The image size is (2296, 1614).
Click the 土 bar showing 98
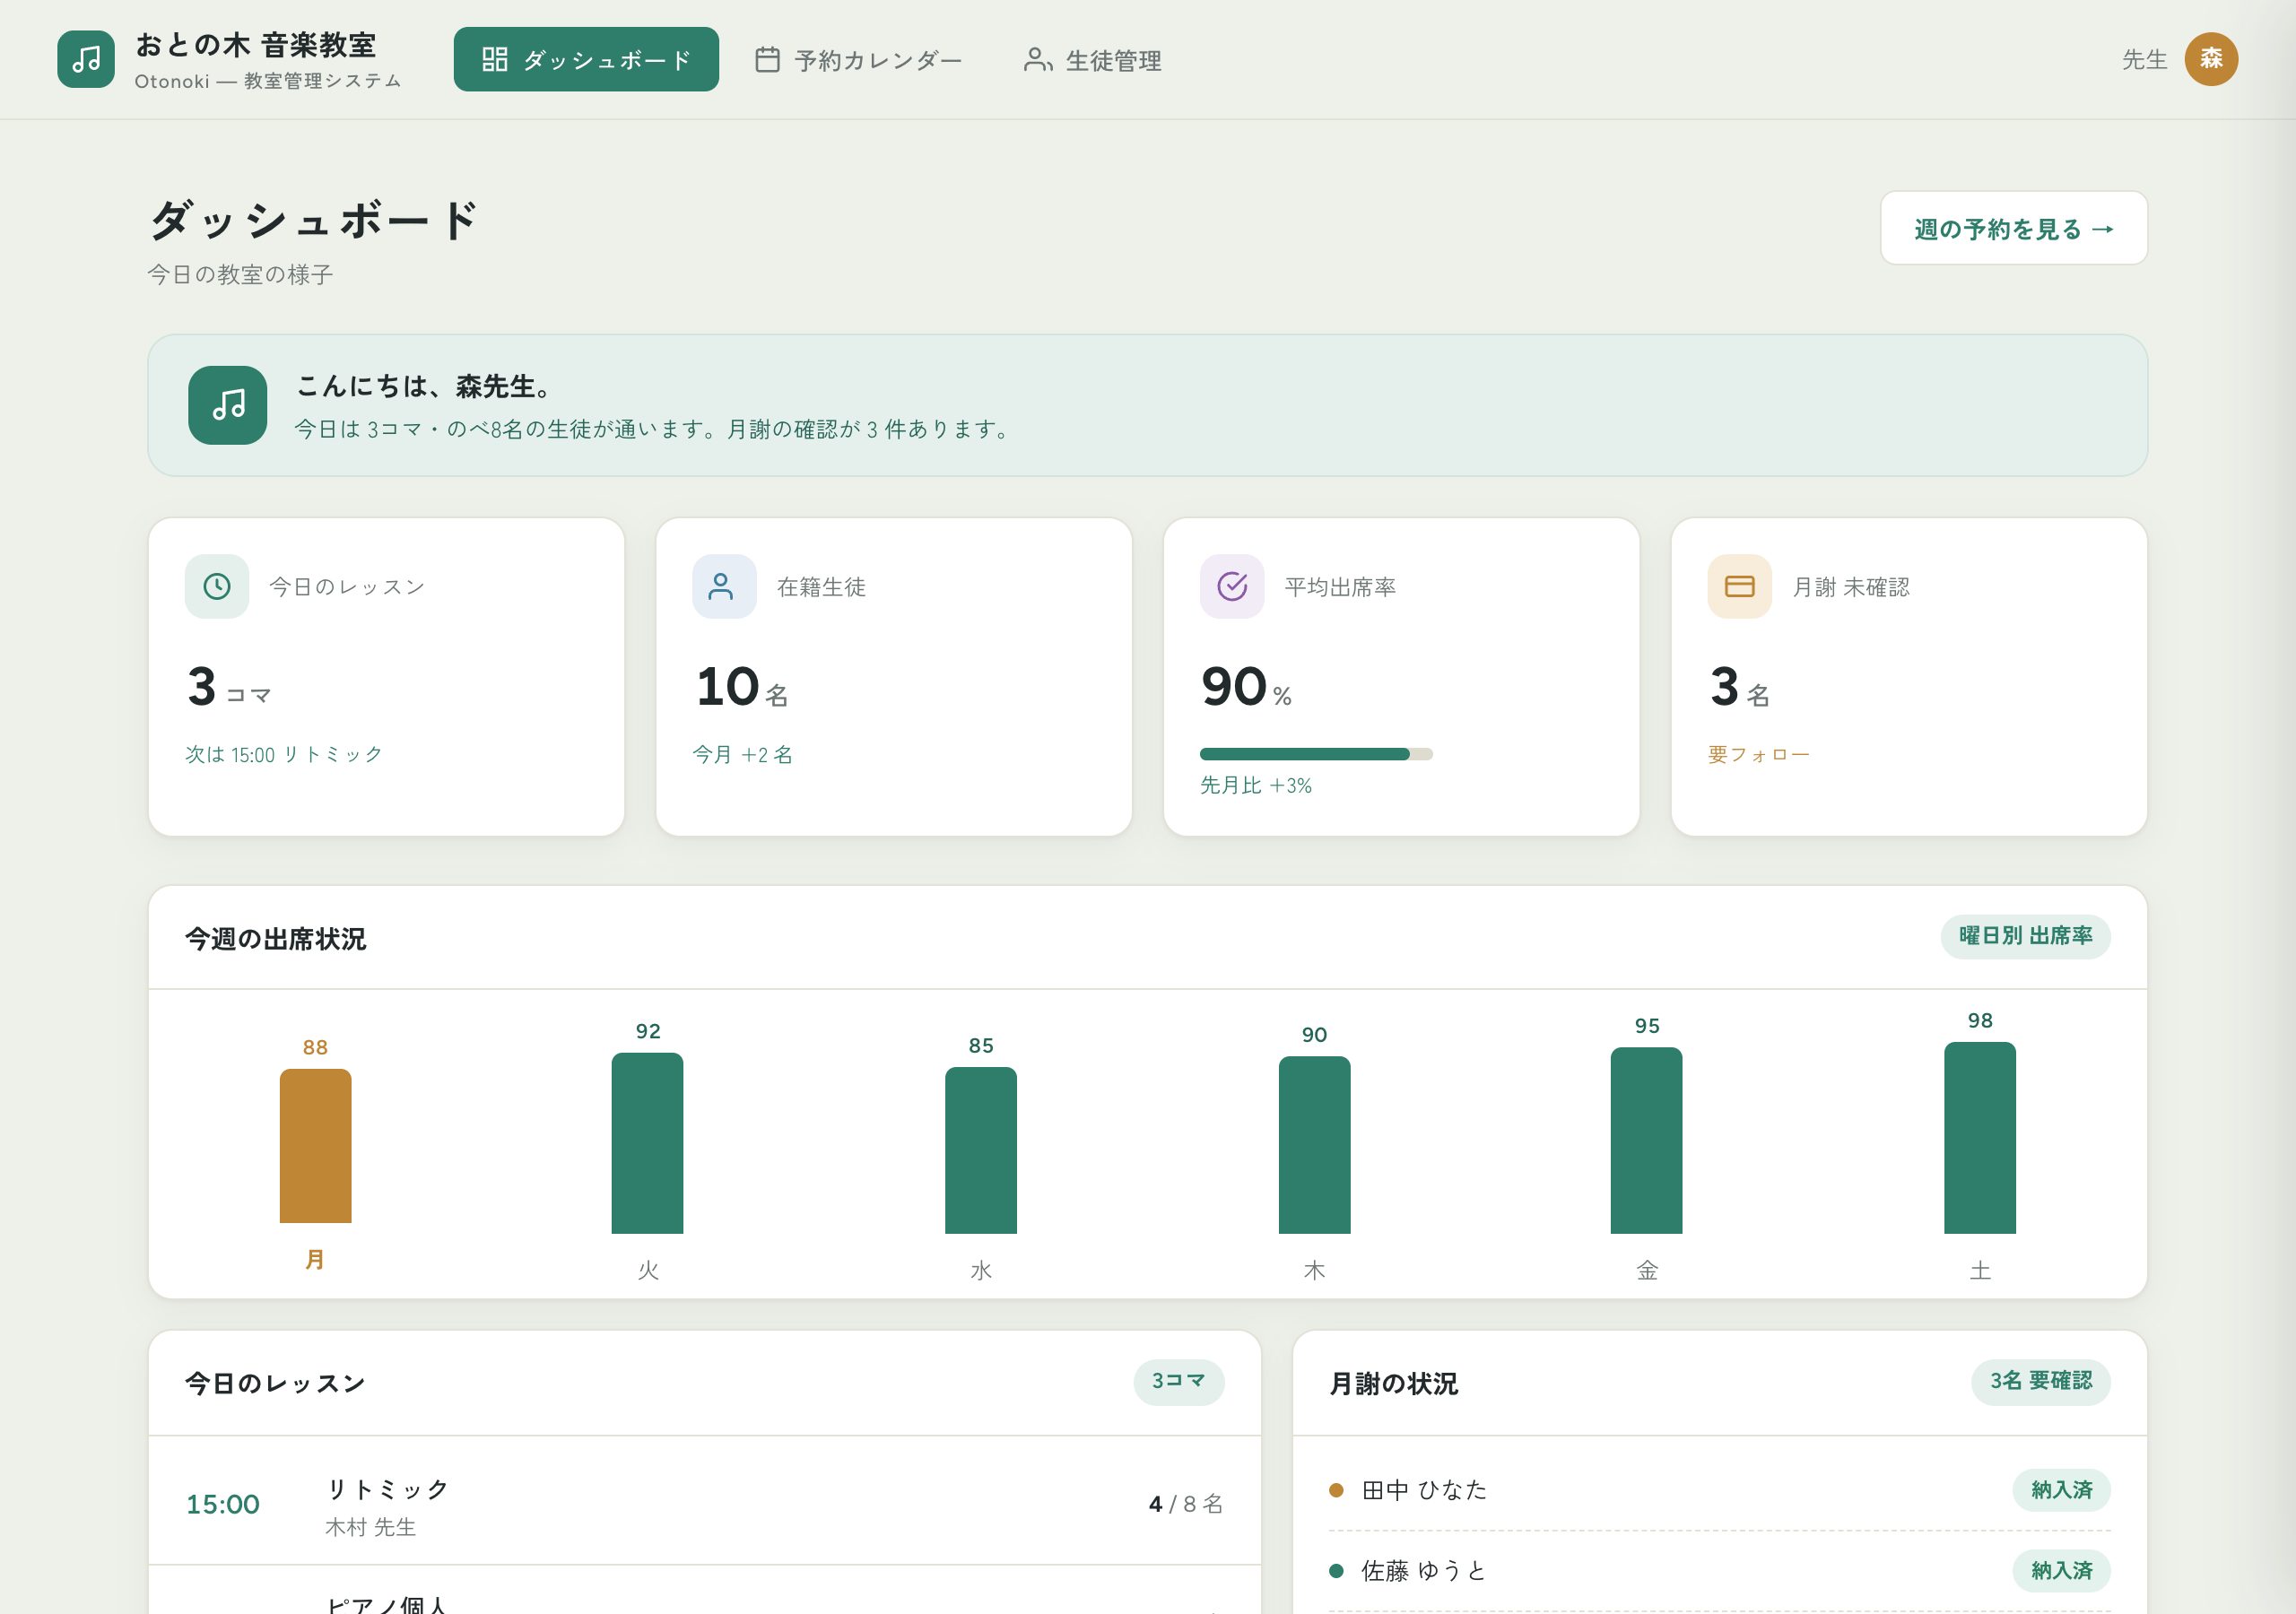click(1980, 1137)
